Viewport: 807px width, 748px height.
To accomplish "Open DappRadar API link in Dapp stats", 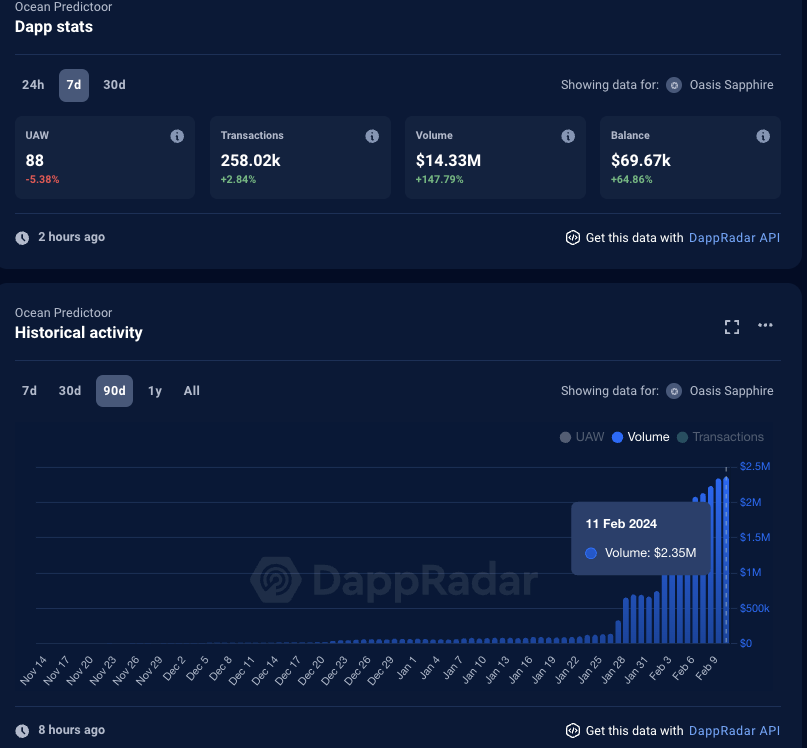I will pyautogui.click(x=734, y=237).
